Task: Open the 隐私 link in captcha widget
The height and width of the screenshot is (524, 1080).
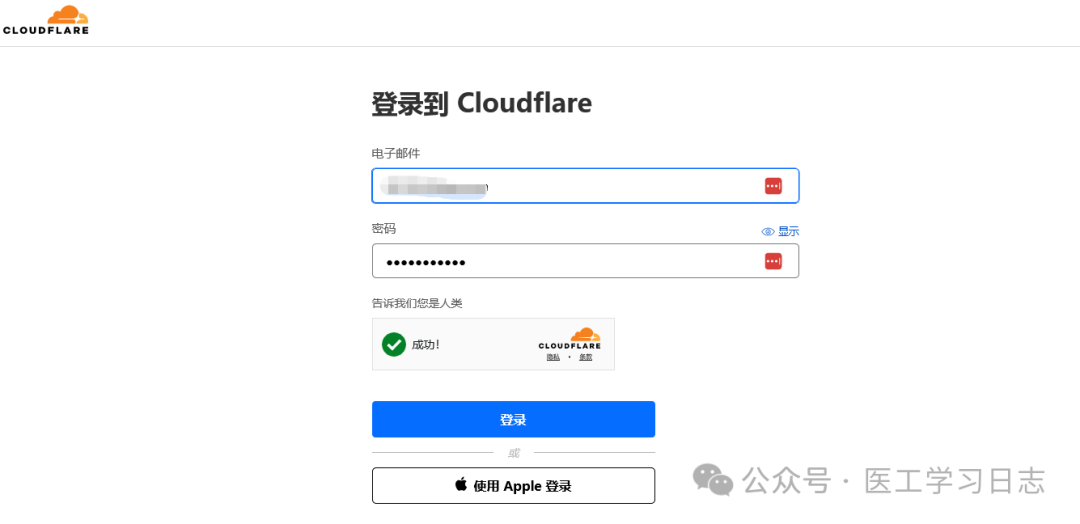Action: tap(553, 357)
